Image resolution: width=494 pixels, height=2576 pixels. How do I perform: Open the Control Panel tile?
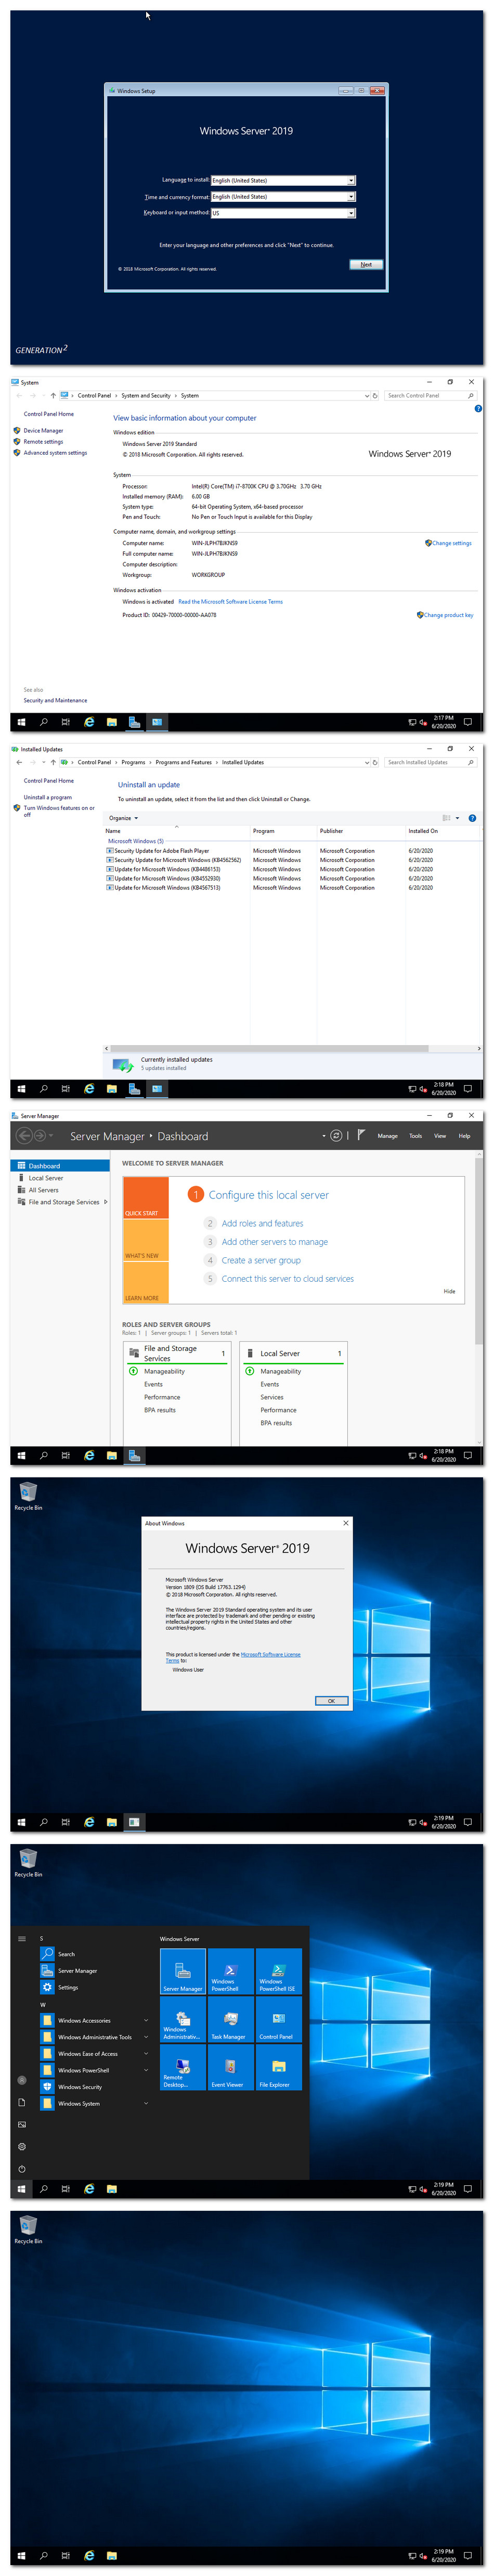(279, 2019)
